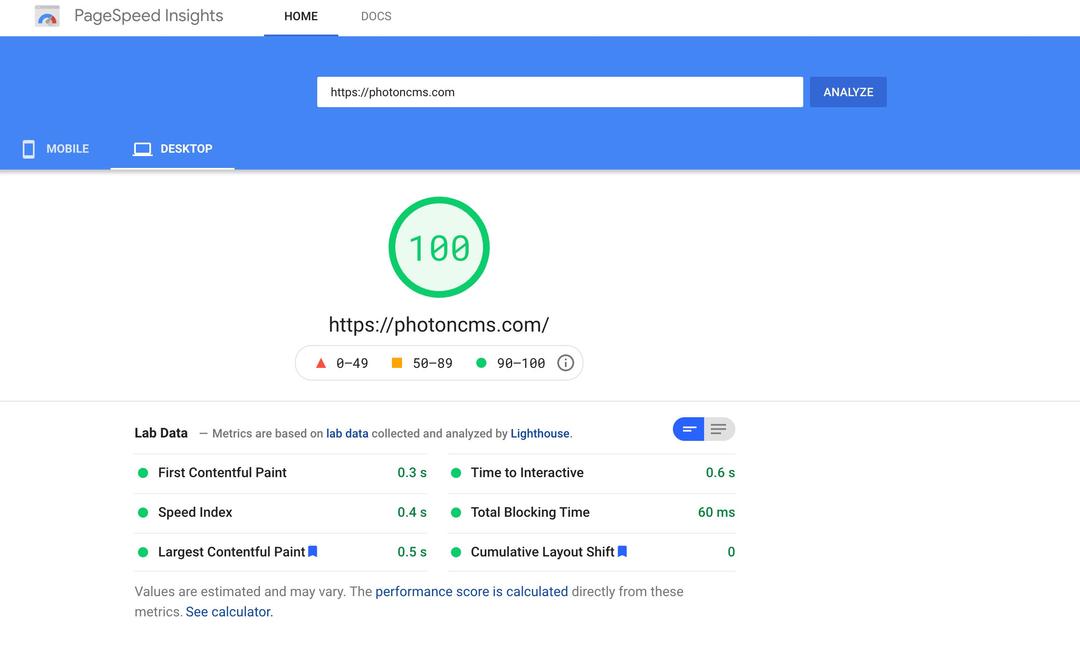Open the HOME tab

click(x=301, y=17)
